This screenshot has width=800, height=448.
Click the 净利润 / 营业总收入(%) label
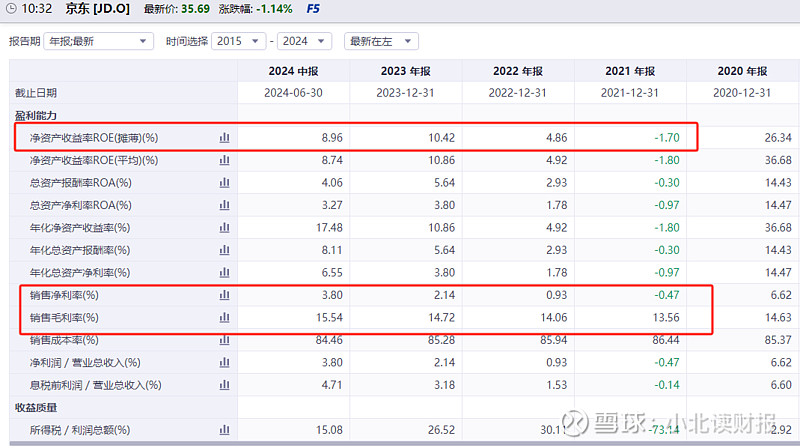pyautogui.click(x=85, y=362)
